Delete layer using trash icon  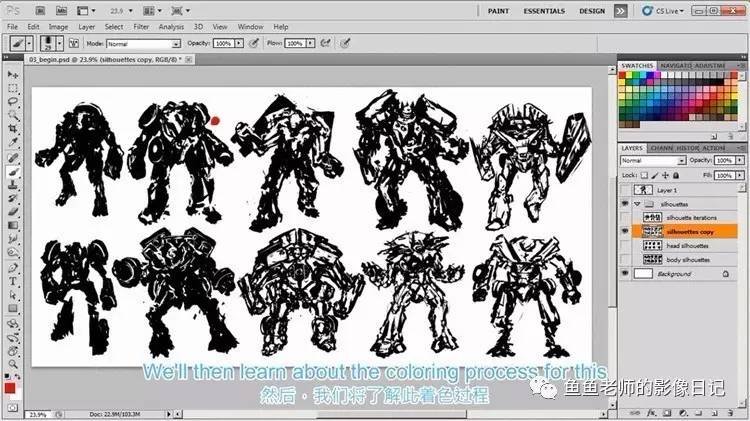click(x=730, y=412)
